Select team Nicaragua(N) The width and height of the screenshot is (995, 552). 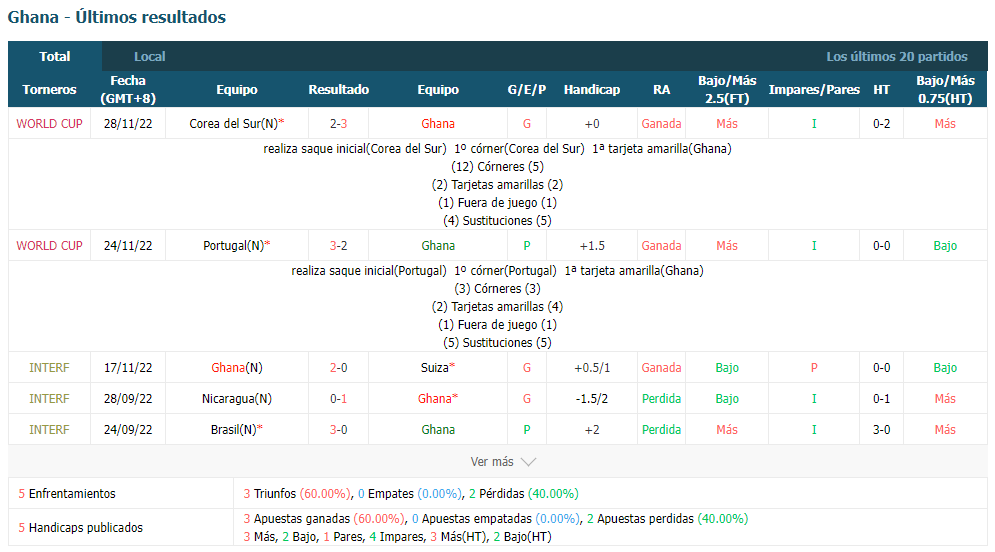(x=237, y=398)
